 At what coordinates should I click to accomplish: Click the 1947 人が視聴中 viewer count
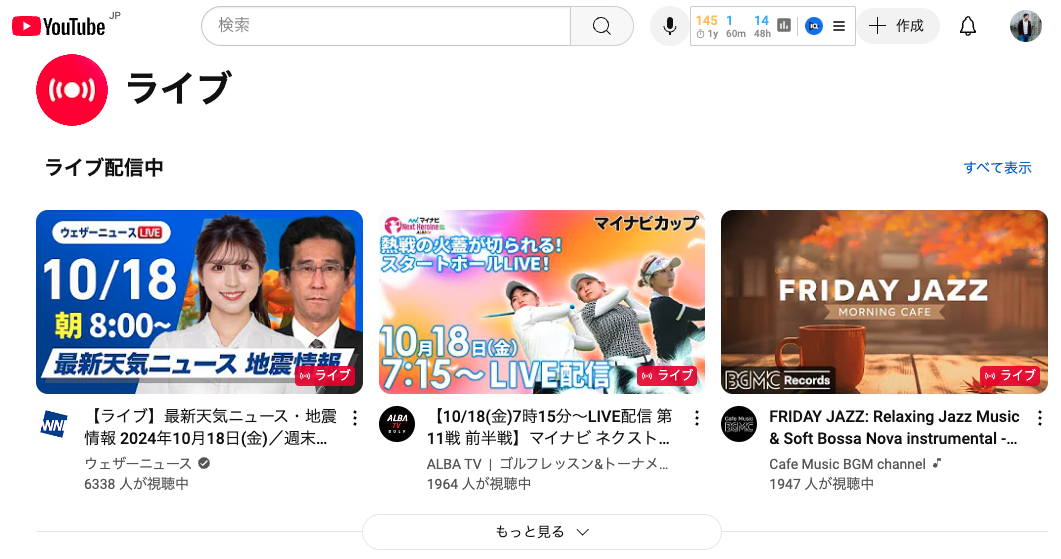[821, 484]
